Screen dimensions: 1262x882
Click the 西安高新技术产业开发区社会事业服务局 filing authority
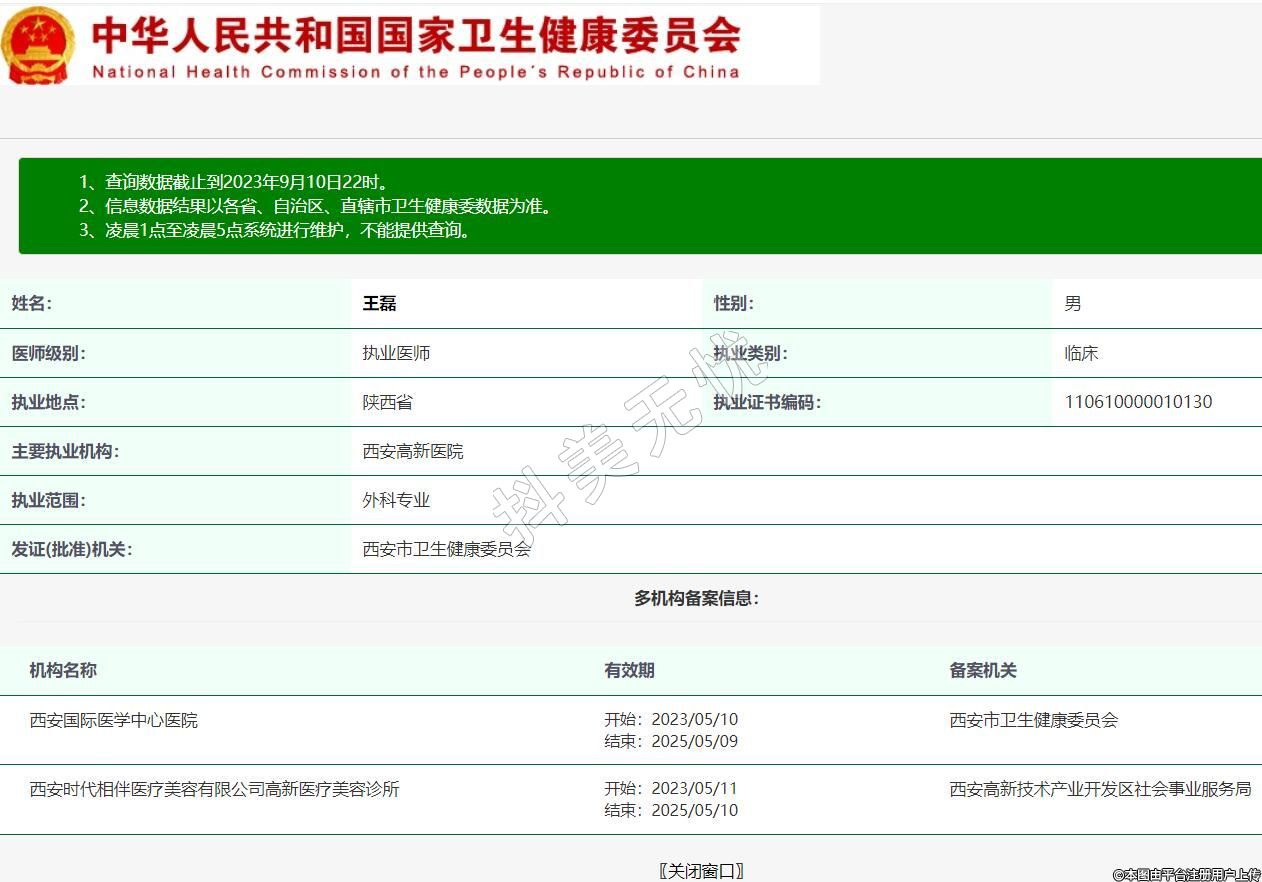[x=1100, y=789]
